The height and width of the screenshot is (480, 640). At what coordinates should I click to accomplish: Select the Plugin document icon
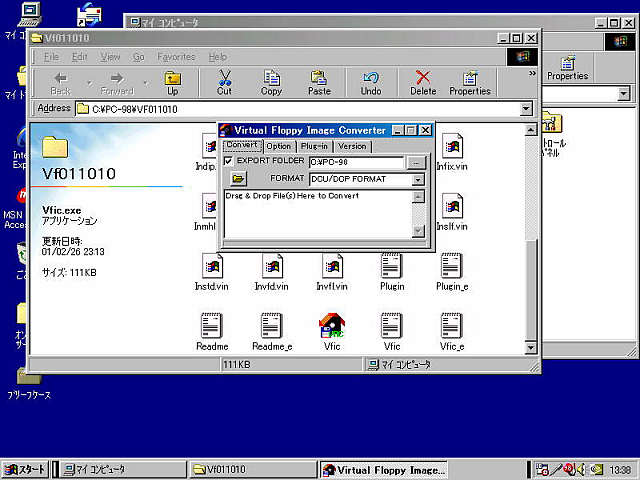pyautogui.click(x=392, y=272)
